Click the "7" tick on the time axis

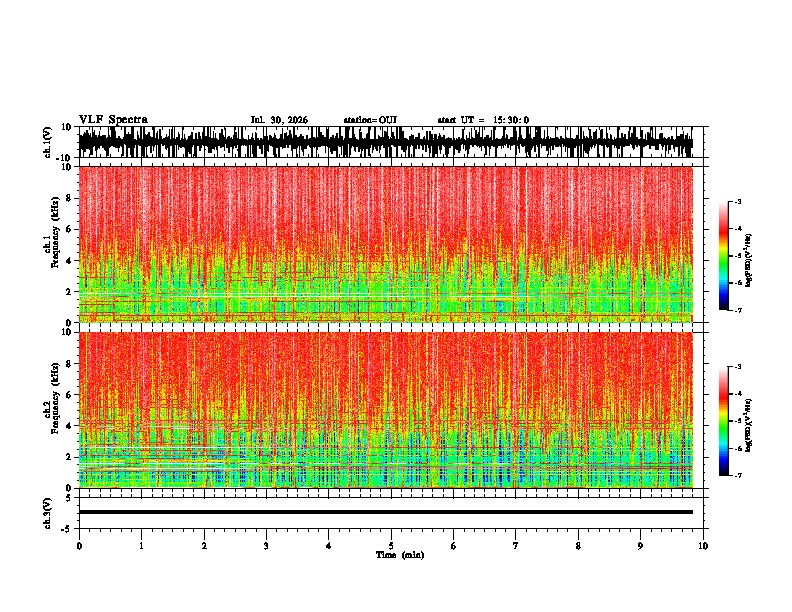[516, 546]
